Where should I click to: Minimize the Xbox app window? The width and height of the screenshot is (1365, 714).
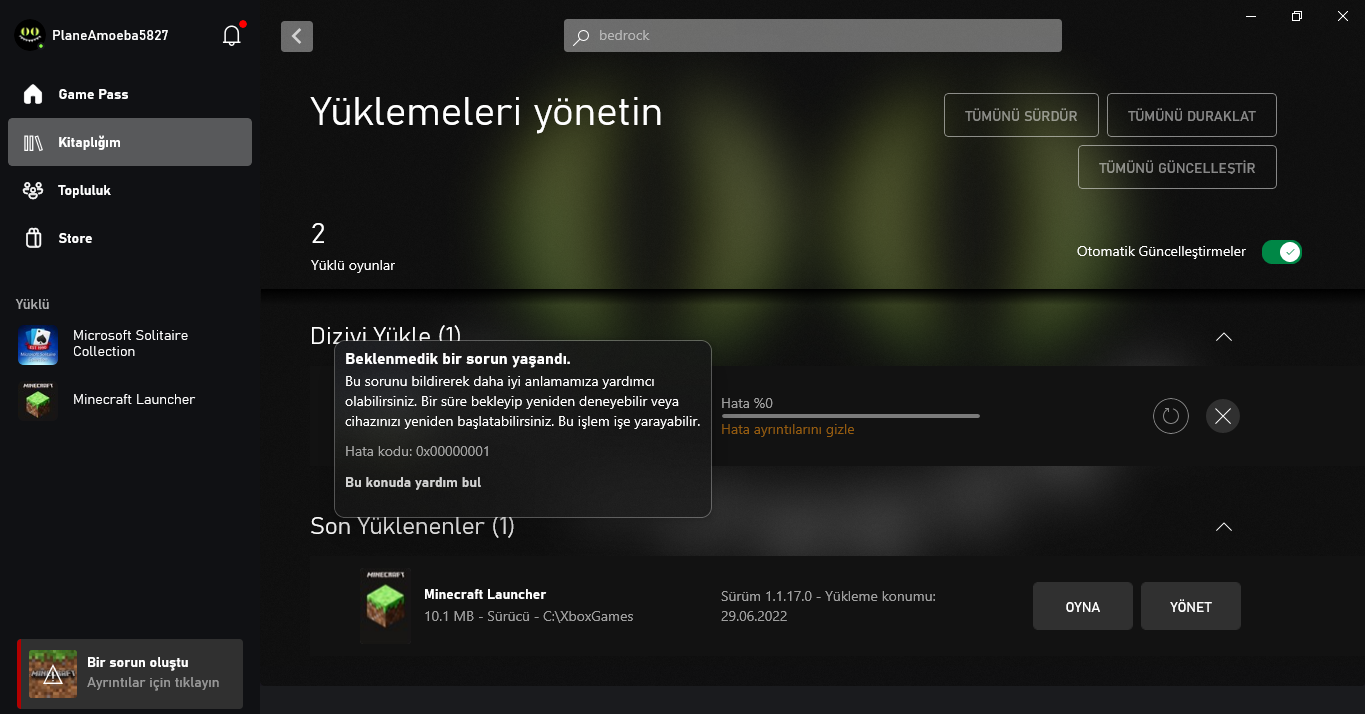(x=1251, y=15)
